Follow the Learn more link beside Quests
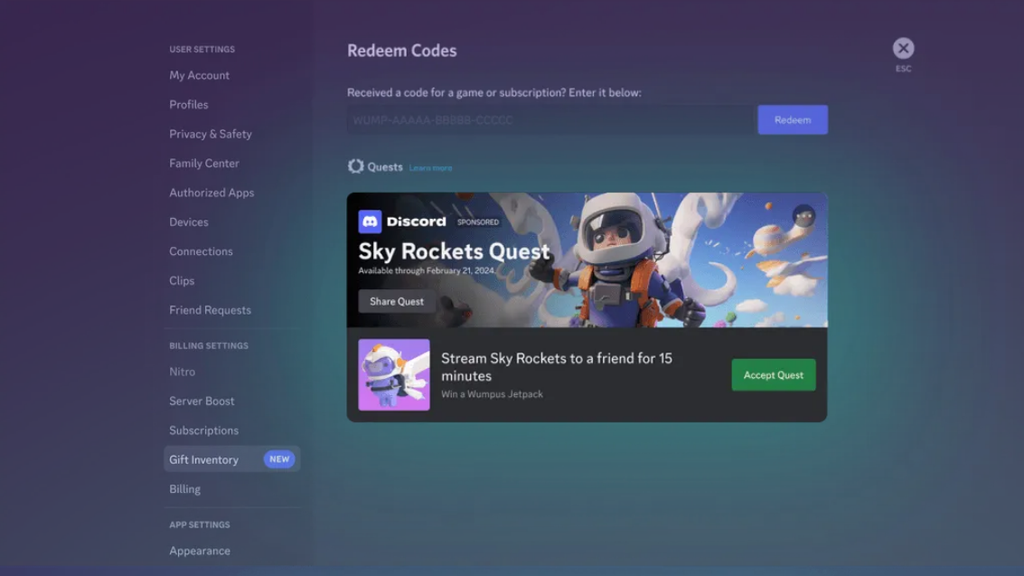This screenshot has width=1024, height=576. point(430,168)
